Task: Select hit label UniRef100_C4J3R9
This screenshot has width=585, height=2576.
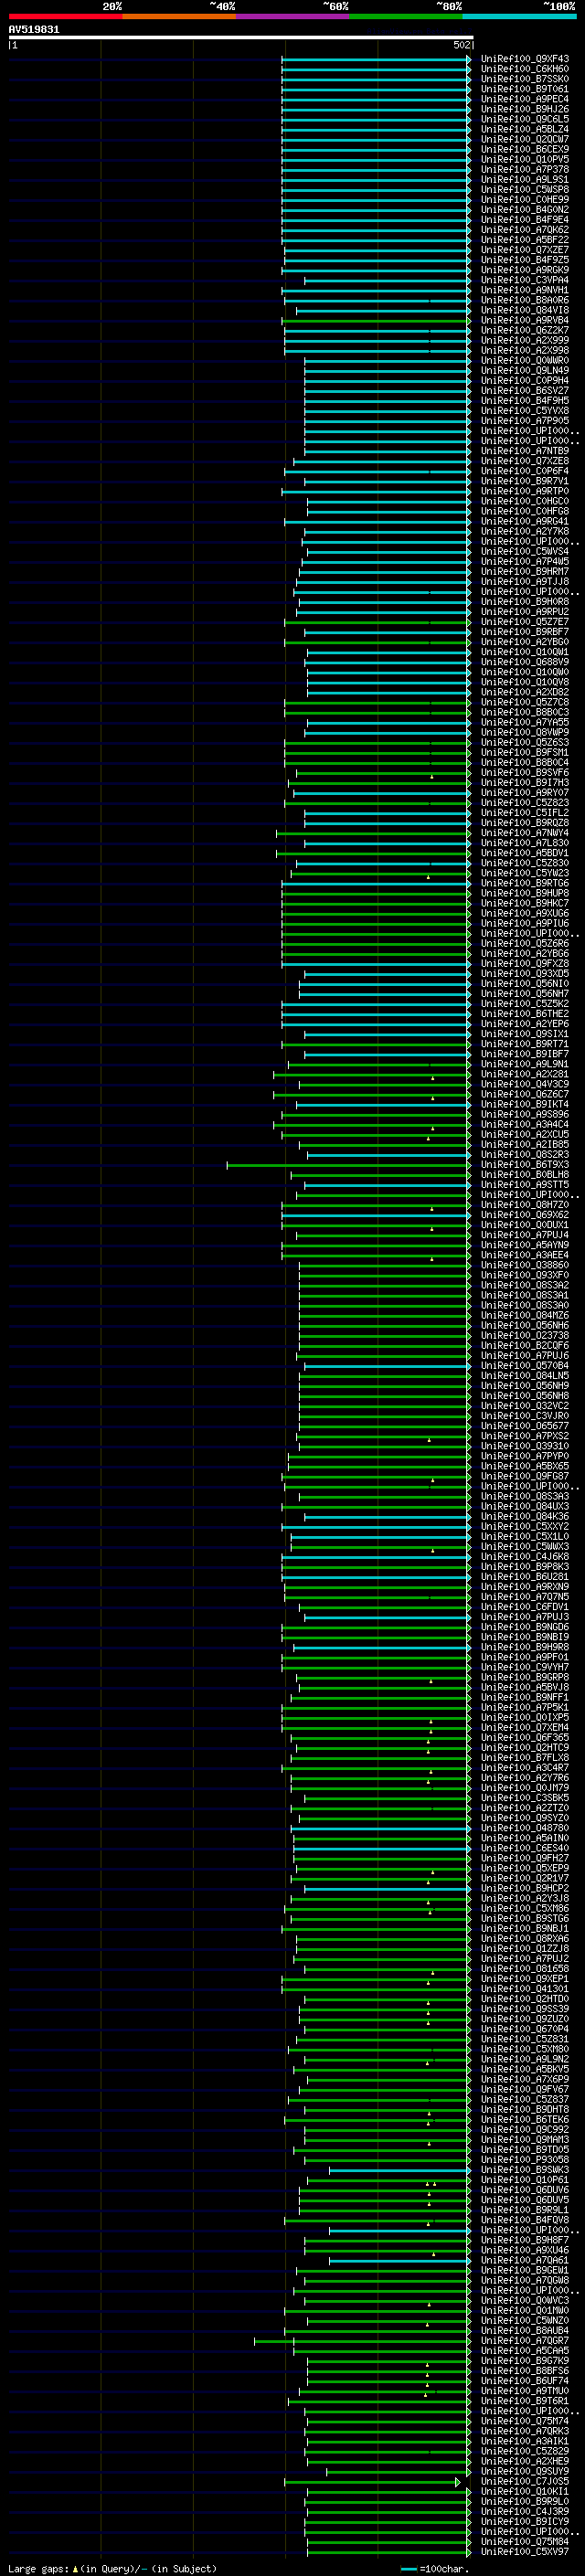Action: coord(525,2512)
